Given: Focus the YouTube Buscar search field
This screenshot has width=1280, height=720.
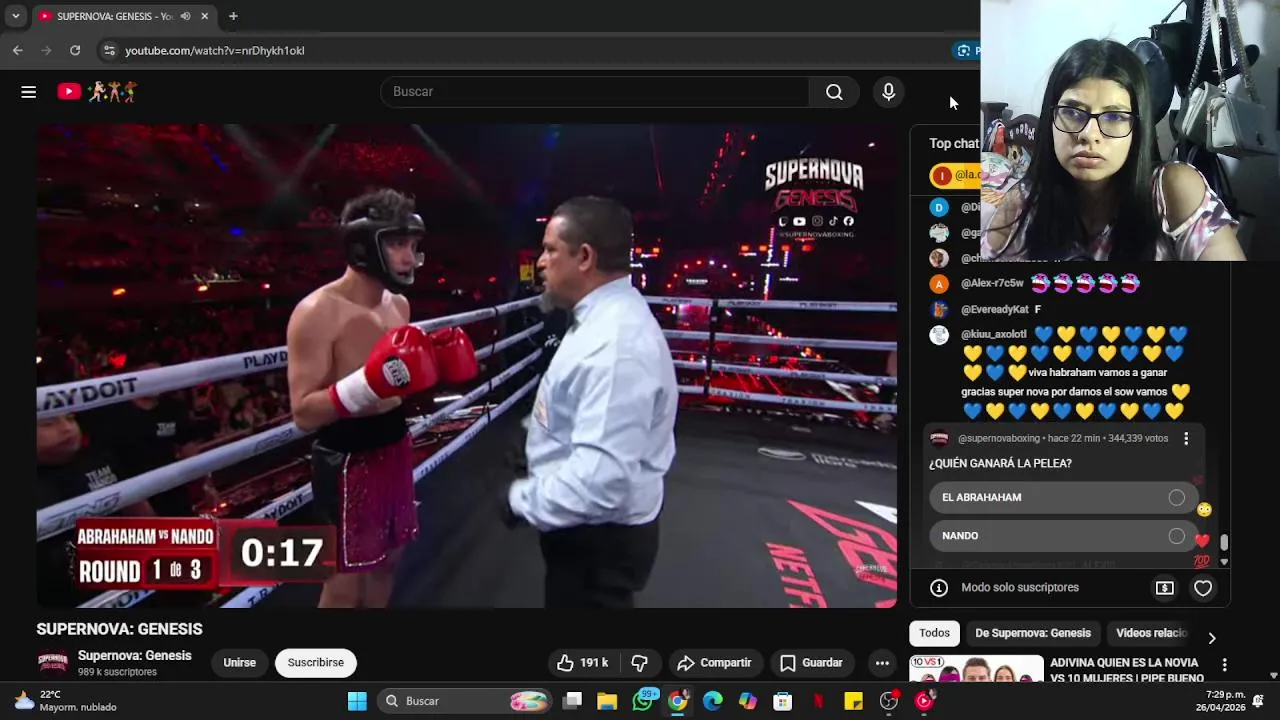Looking at the screenshot, I should [x=594, y=92].
